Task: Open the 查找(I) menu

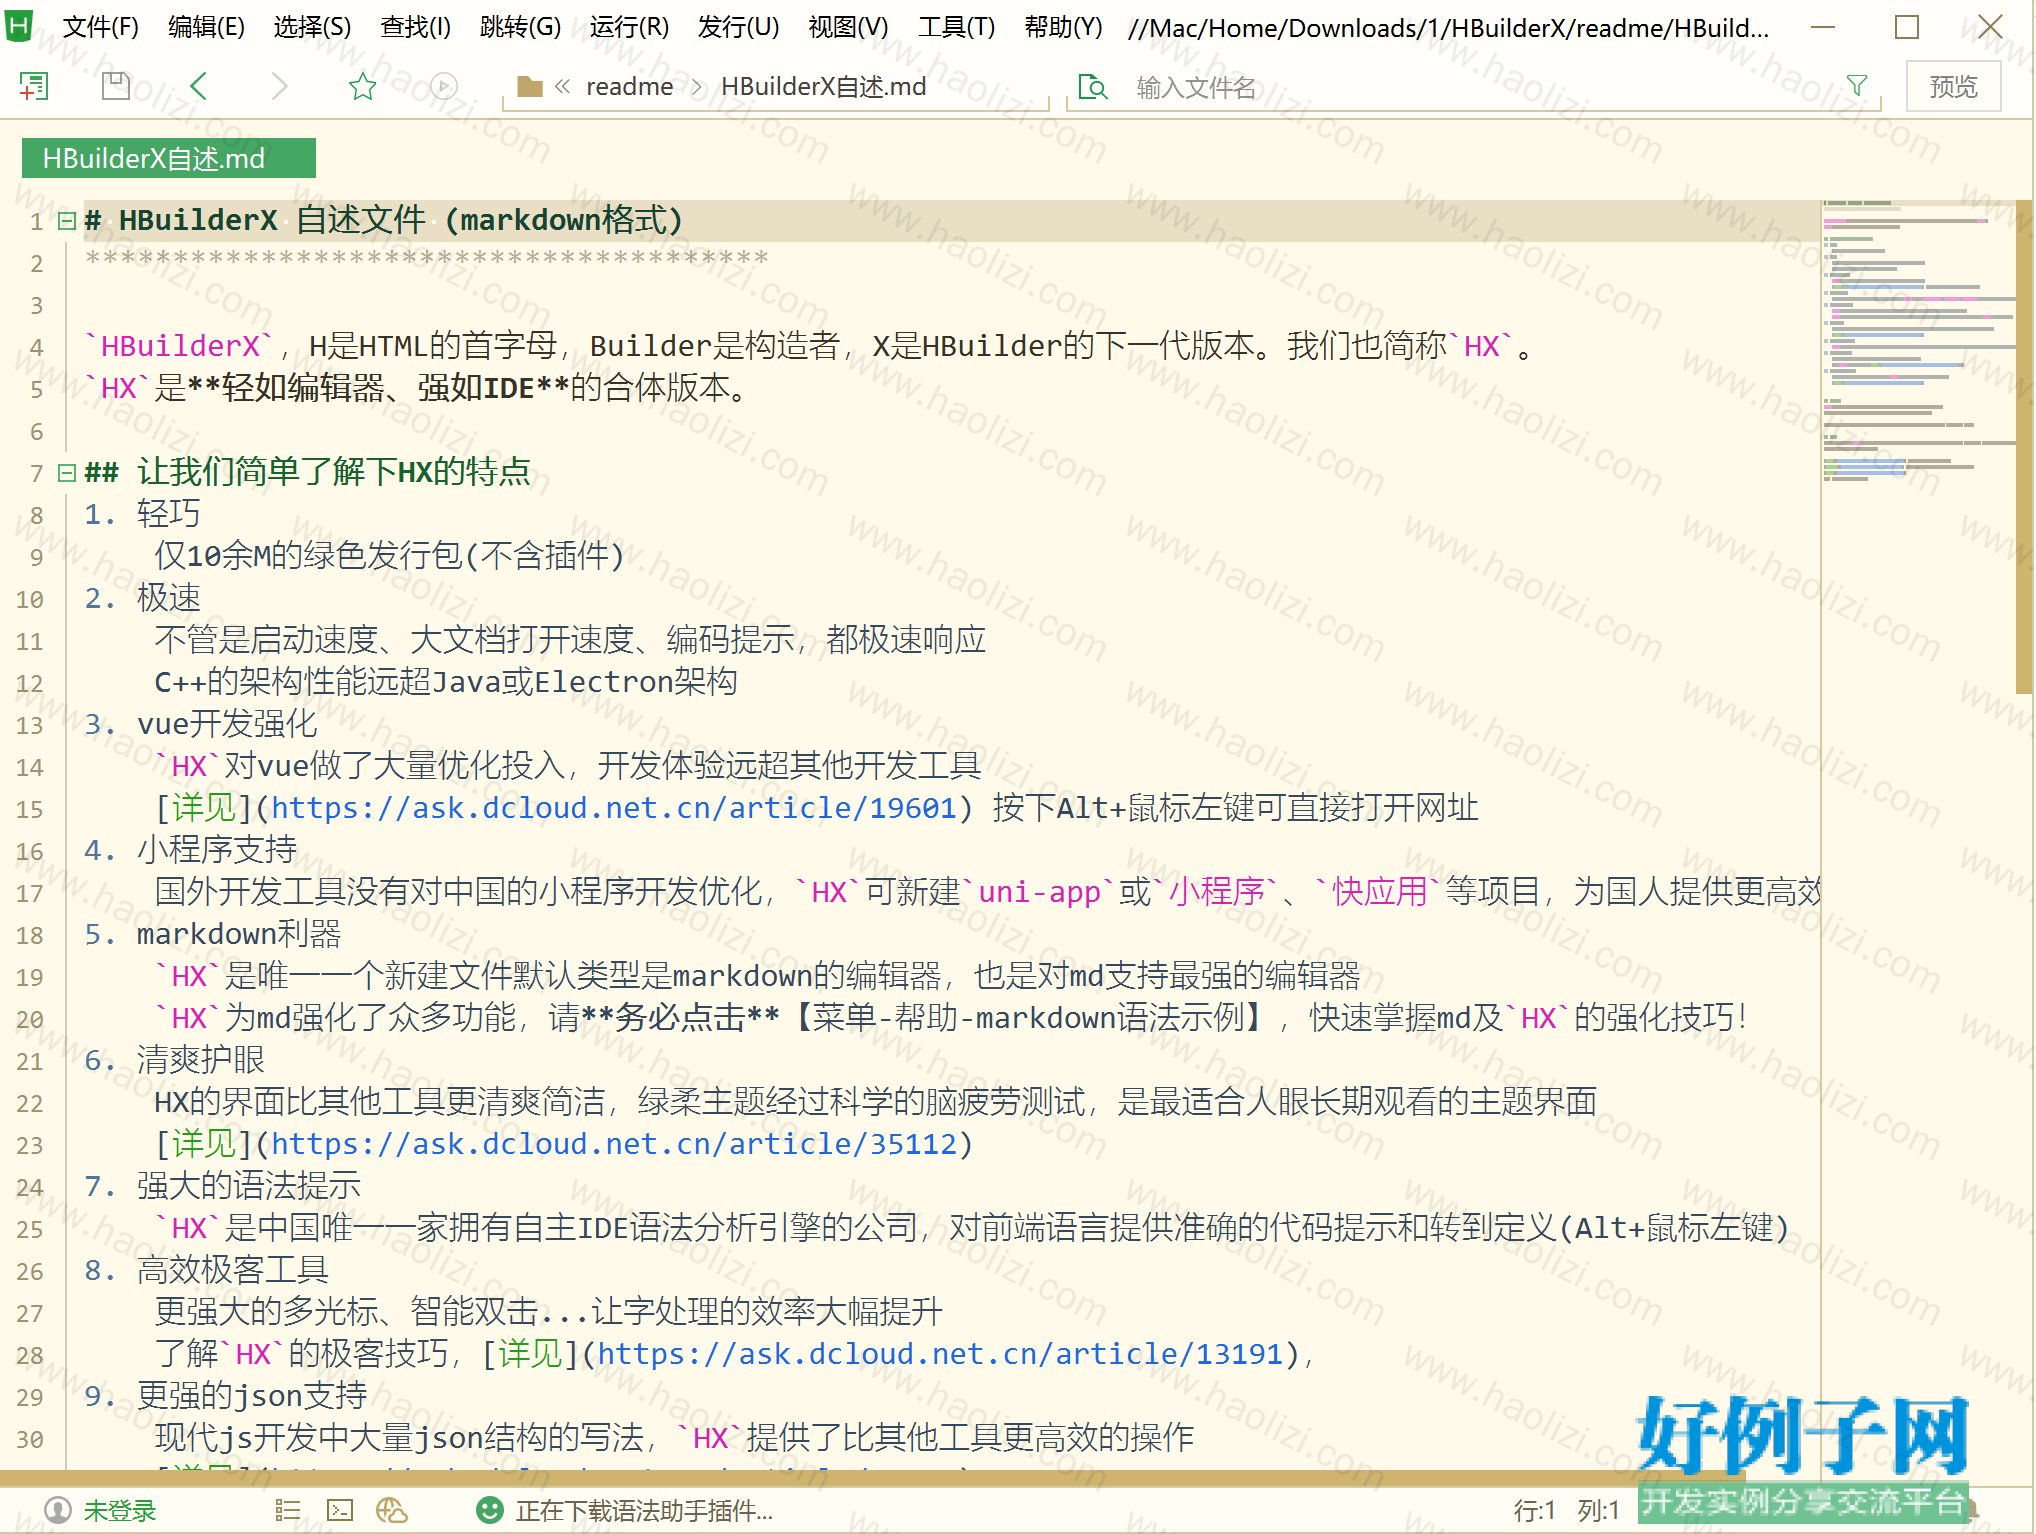Action: click(416, 27)
